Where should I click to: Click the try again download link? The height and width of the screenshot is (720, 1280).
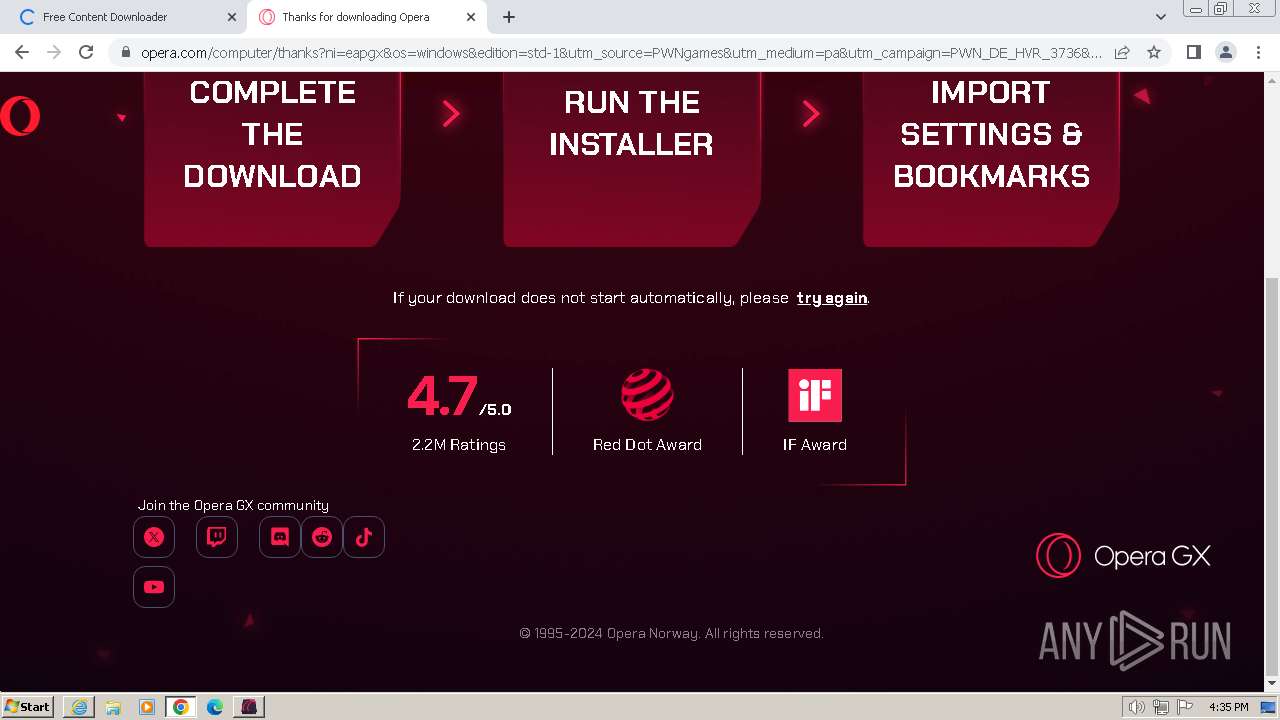click(832, 298)
